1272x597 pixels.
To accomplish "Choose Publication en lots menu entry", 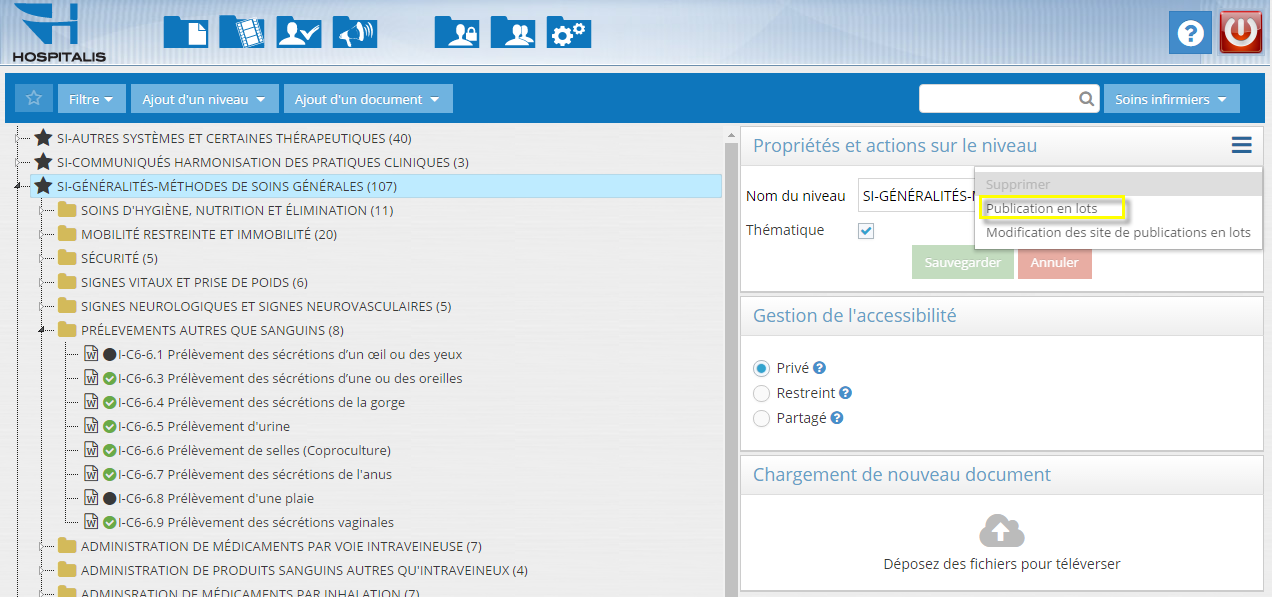I will click(x=1042, y=209).
